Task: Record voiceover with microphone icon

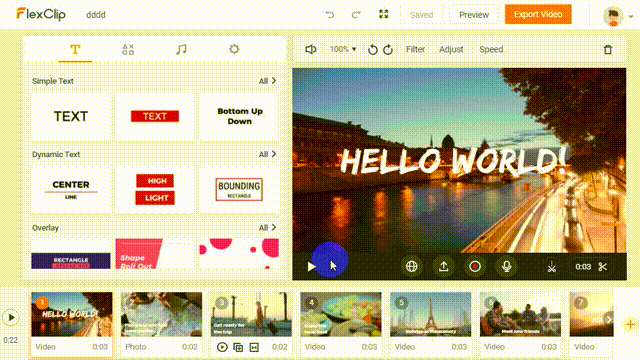Action: click(507, 267)
